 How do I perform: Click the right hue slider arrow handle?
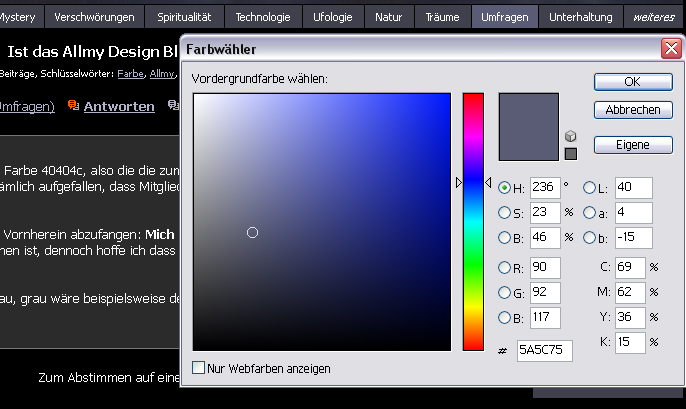(488, 182)
